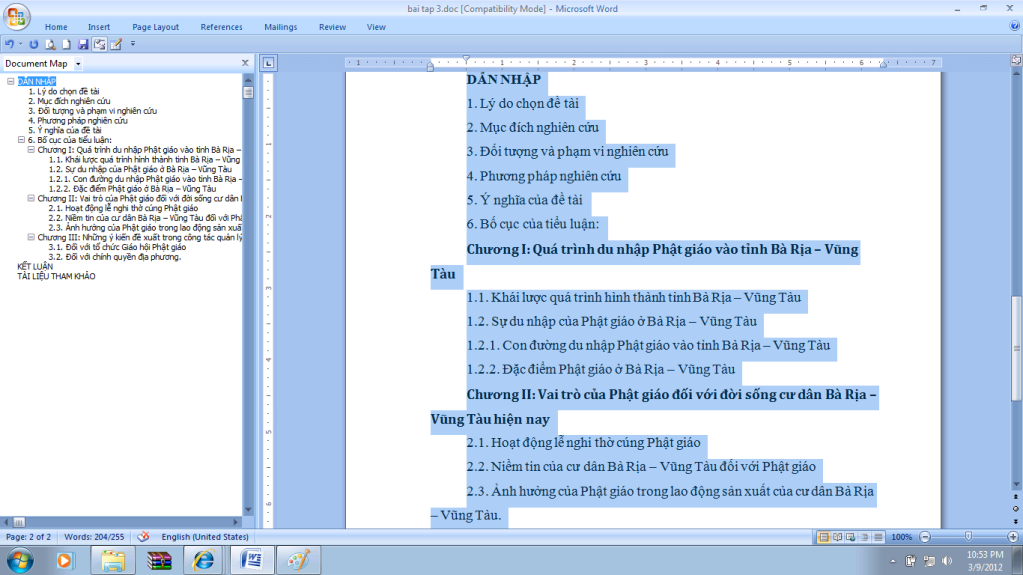Open the Page Layout ribbon tab
1023x575 pixels.
155,27
